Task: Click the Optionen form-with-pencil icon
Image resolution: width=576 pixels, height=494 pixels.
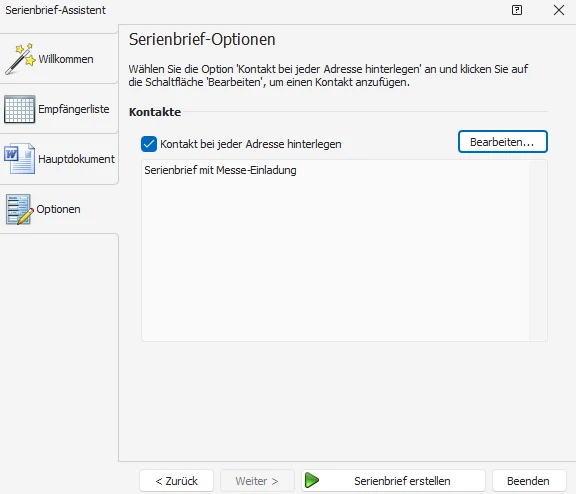Action: click(x=19, y=209)
